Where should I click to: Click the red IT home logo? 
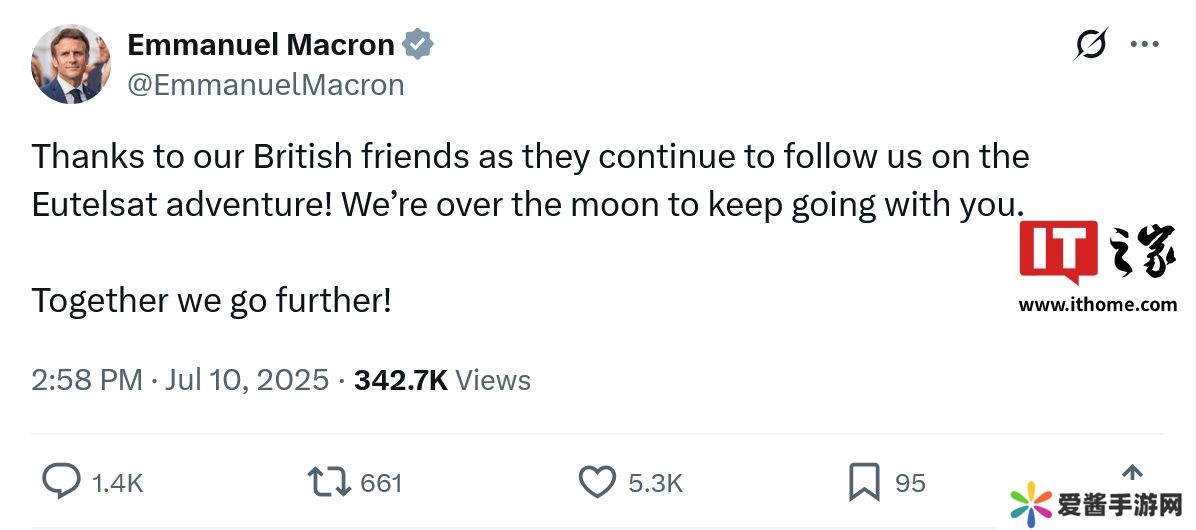pos(1058,252)
